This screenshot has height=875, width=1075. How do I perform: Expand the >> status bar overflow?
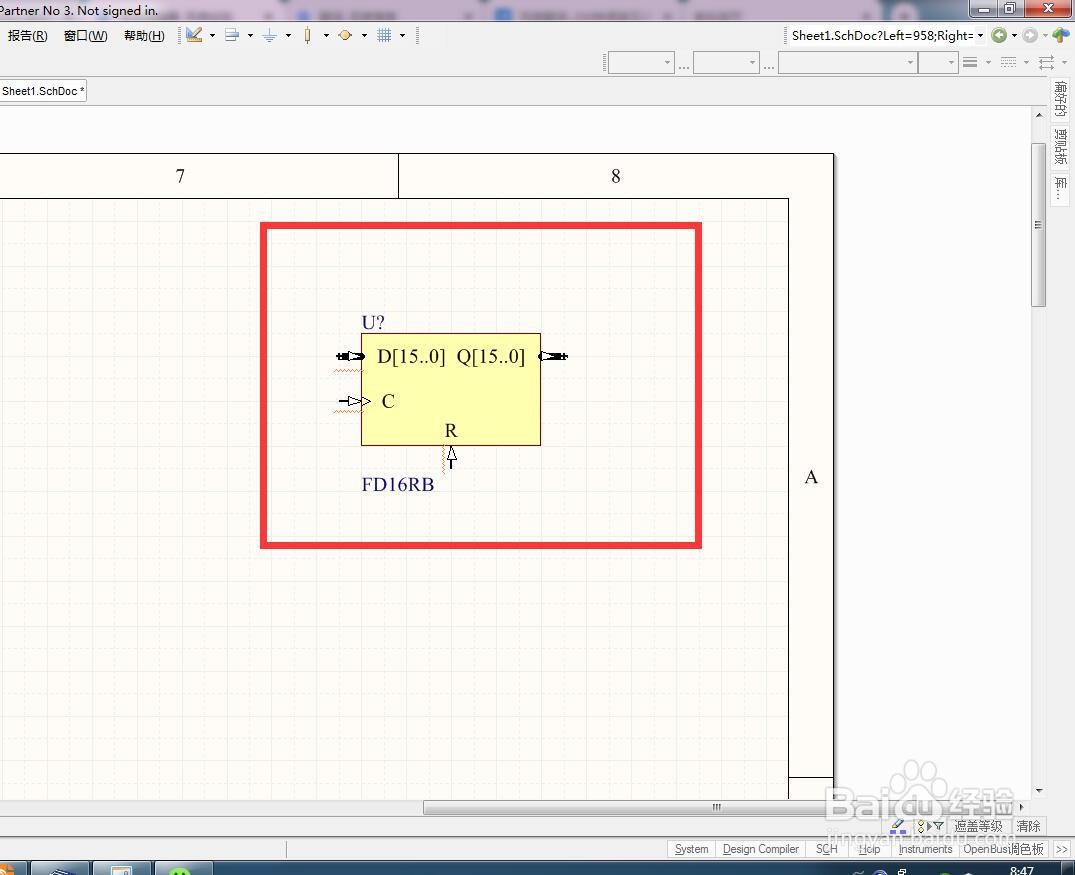pos(1061,849)
